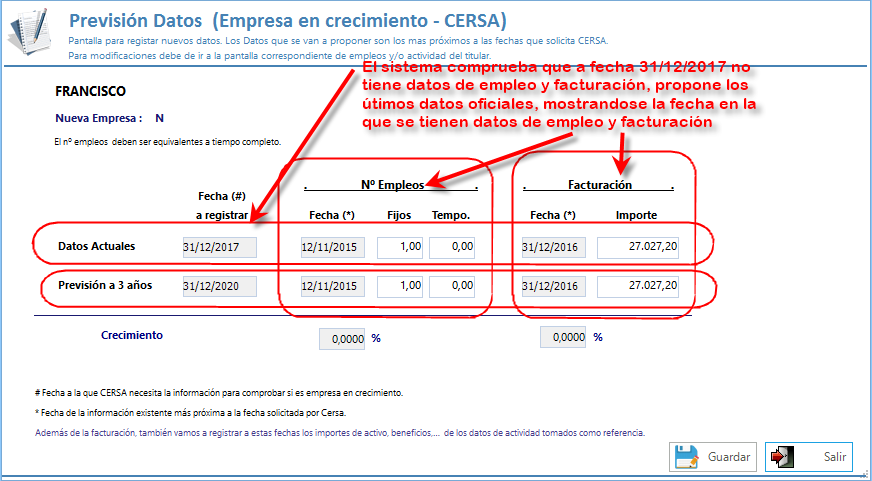872x481 pixels.
Task: Edit Tempo. value in Previsión a 3 años row
Action: coord(452,286)
